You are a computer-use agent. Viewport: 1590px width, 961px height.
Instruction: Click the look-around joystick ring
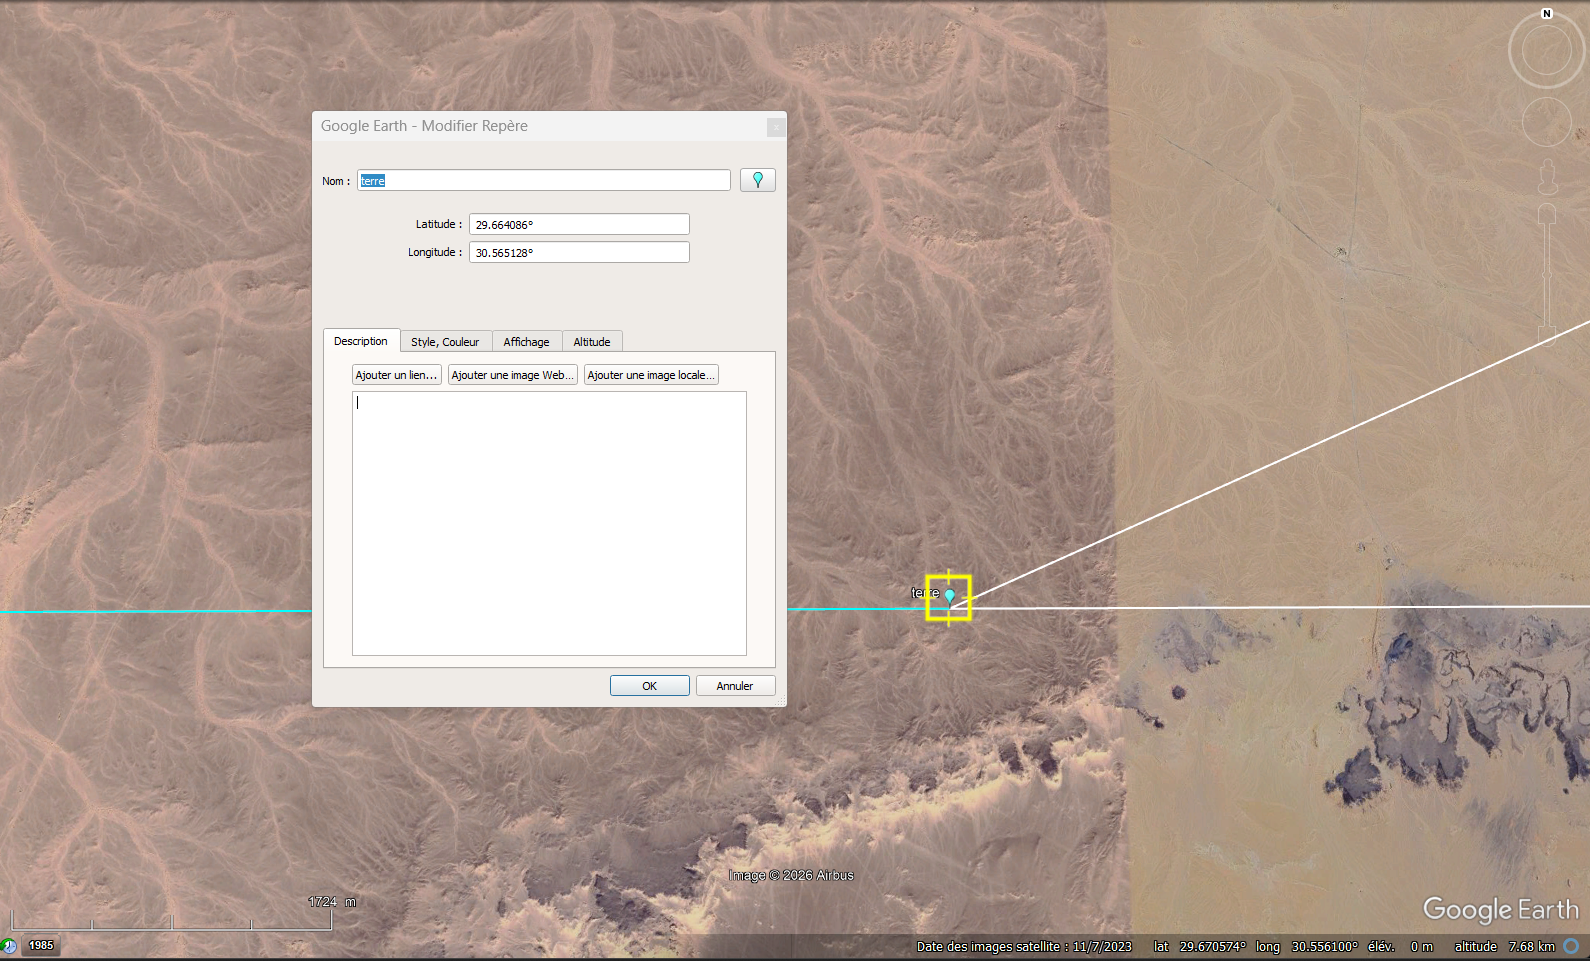tap(1546, 50)
